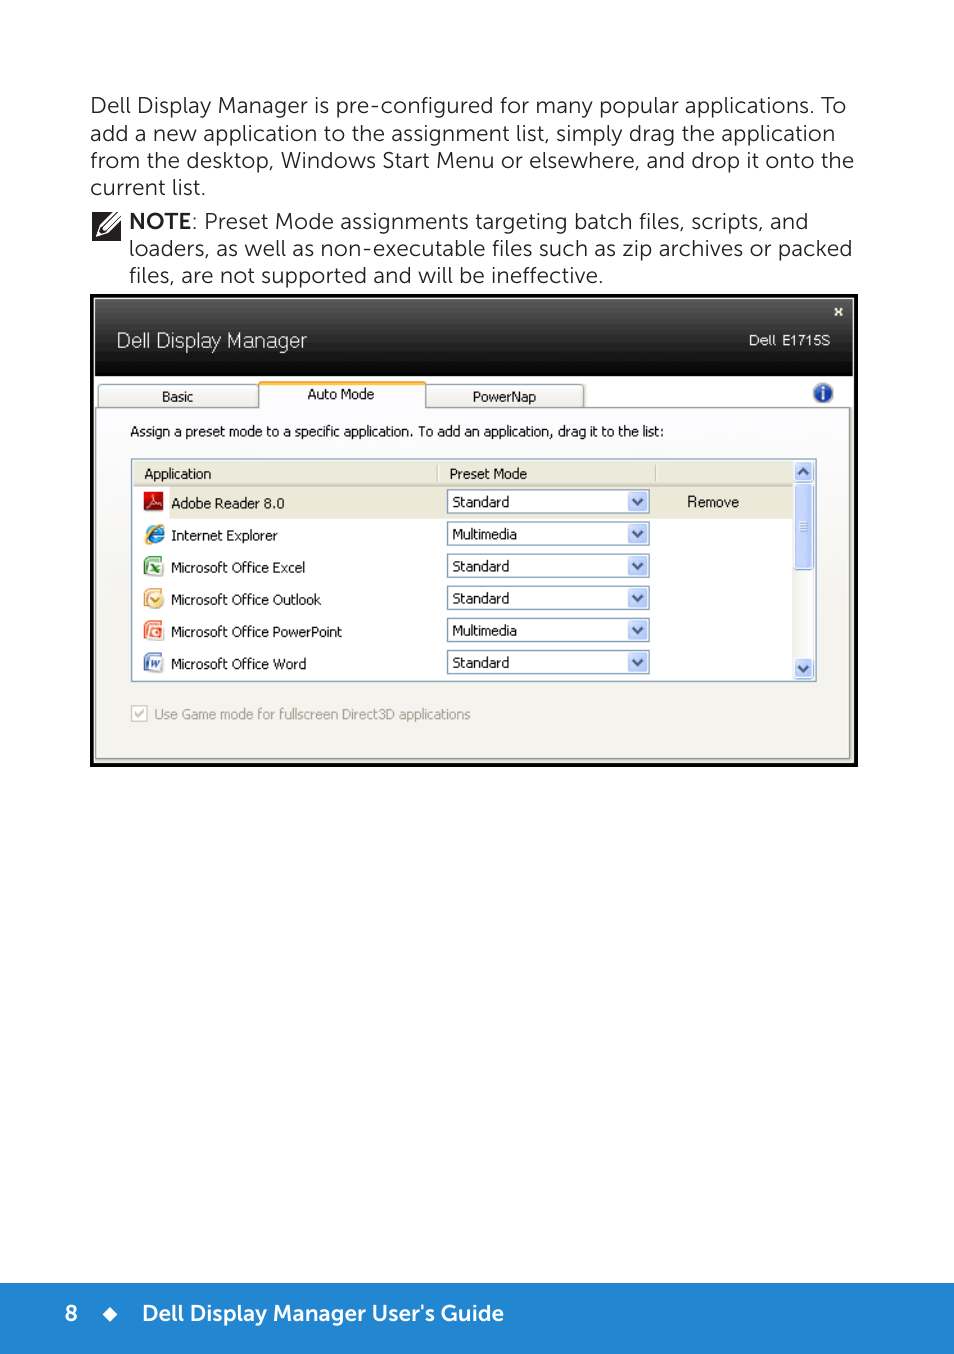
Task: Sort by Application column header
Action: pos(285,473)
